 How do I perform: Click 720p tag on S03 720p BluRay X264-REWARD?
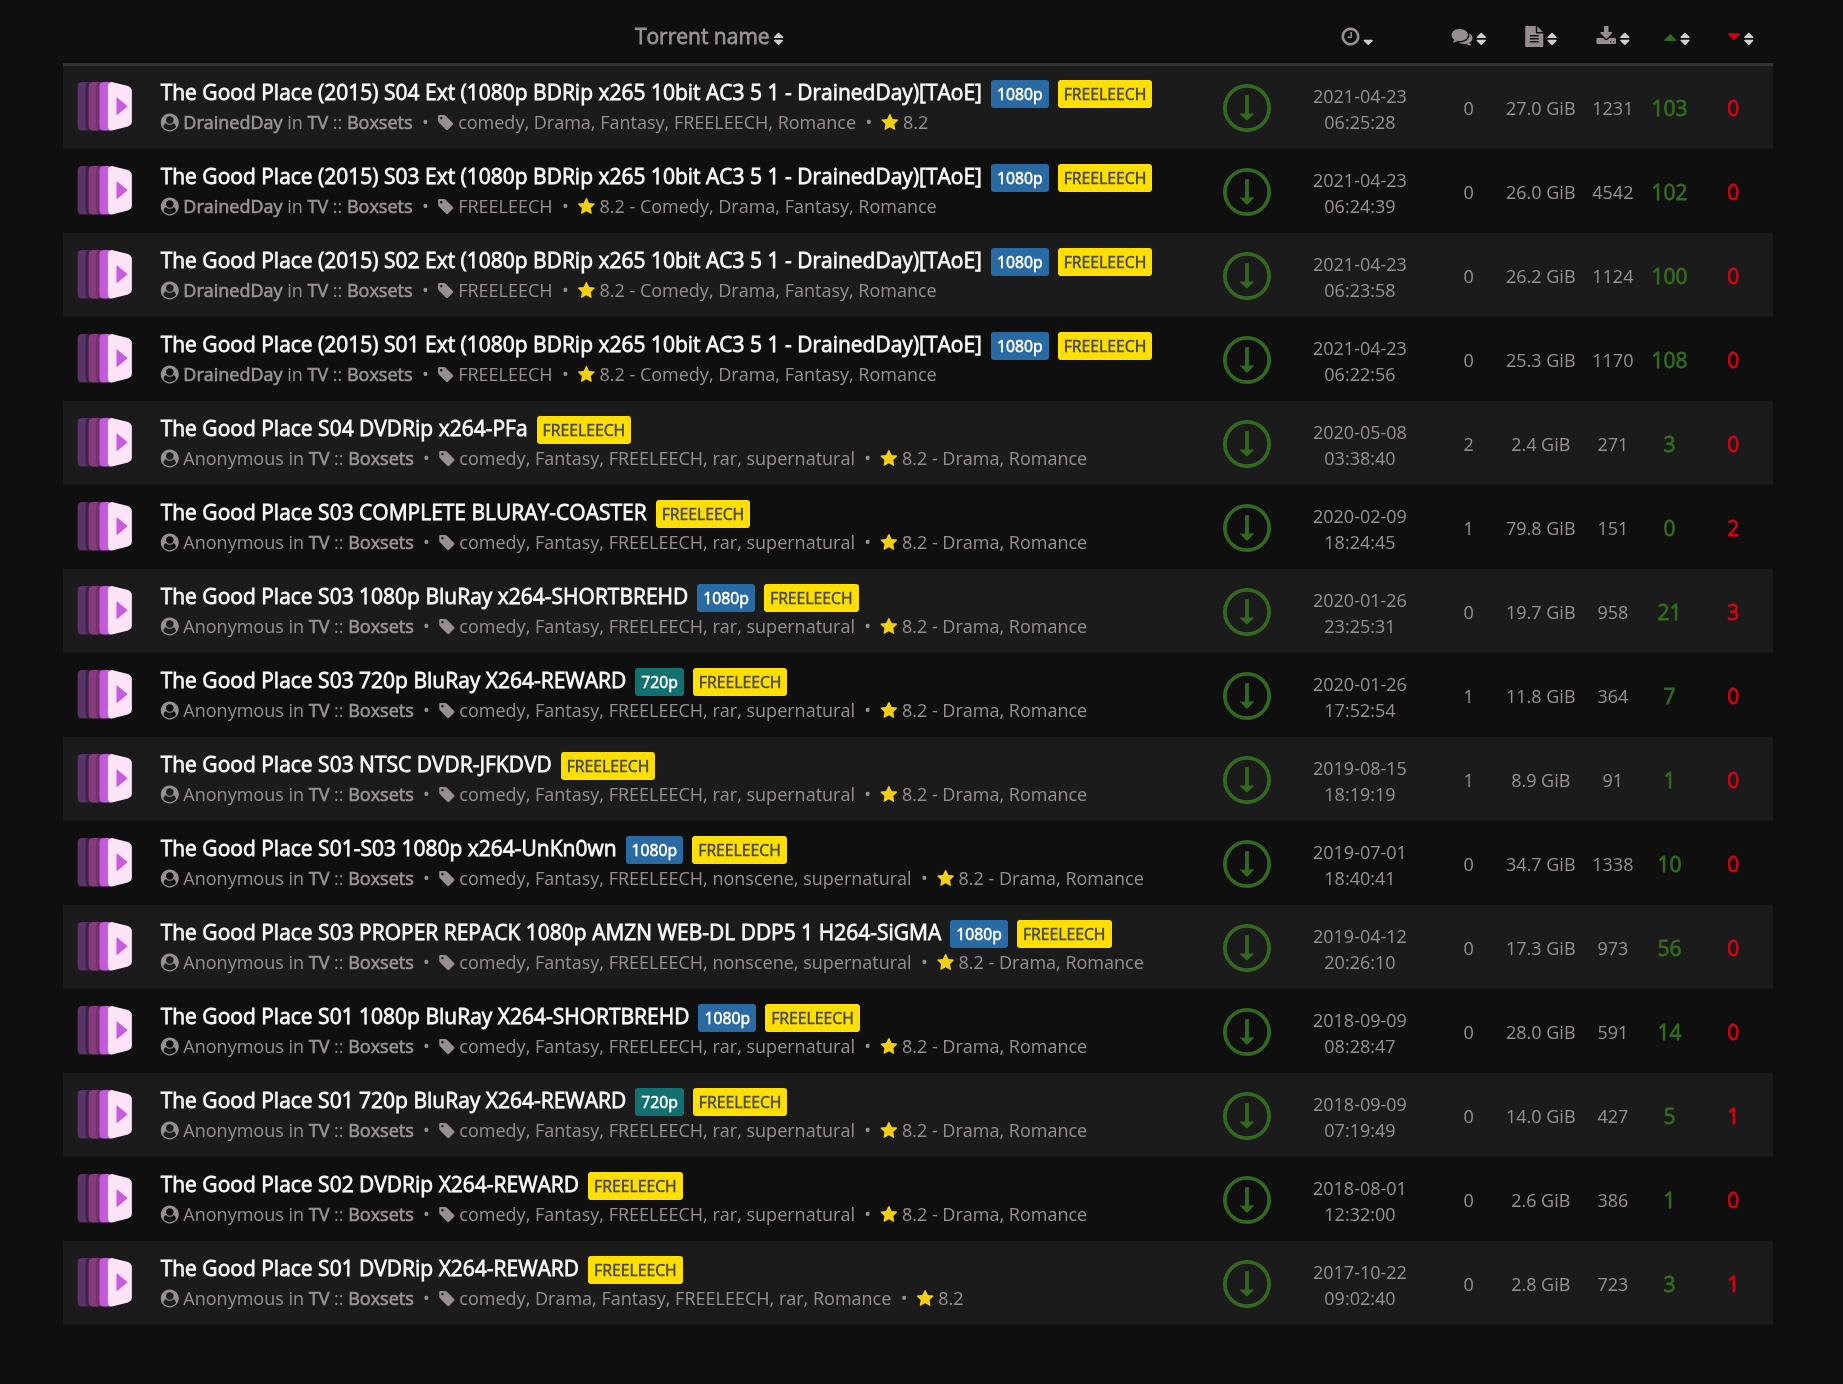tap(659, 682)
